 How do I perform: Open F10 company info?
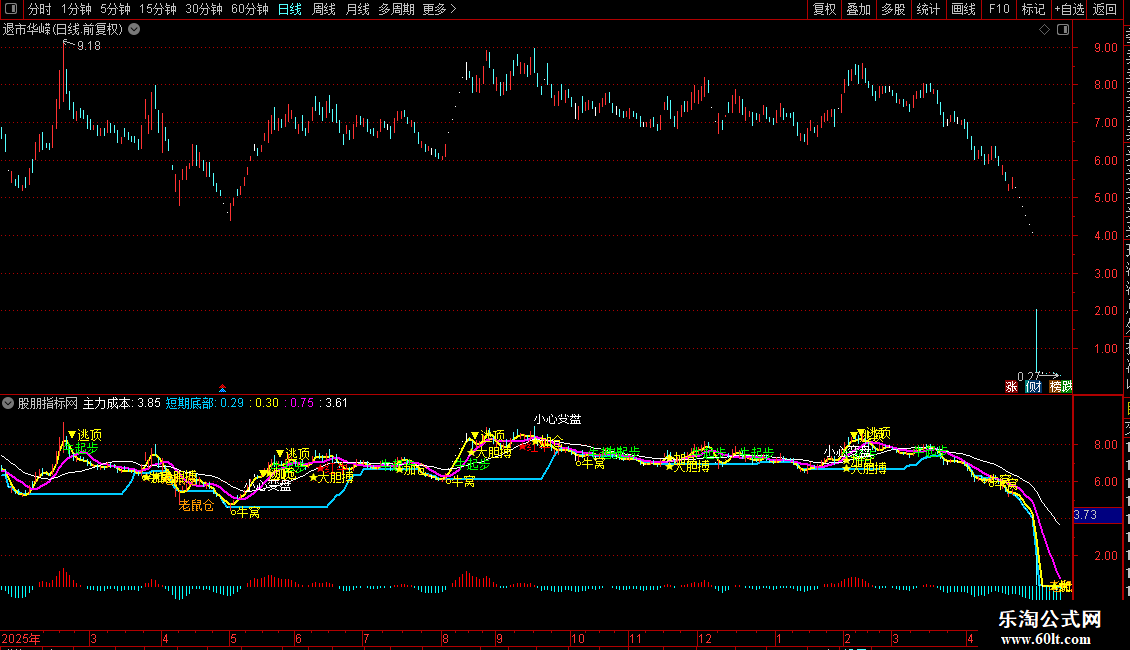[999, 9]
